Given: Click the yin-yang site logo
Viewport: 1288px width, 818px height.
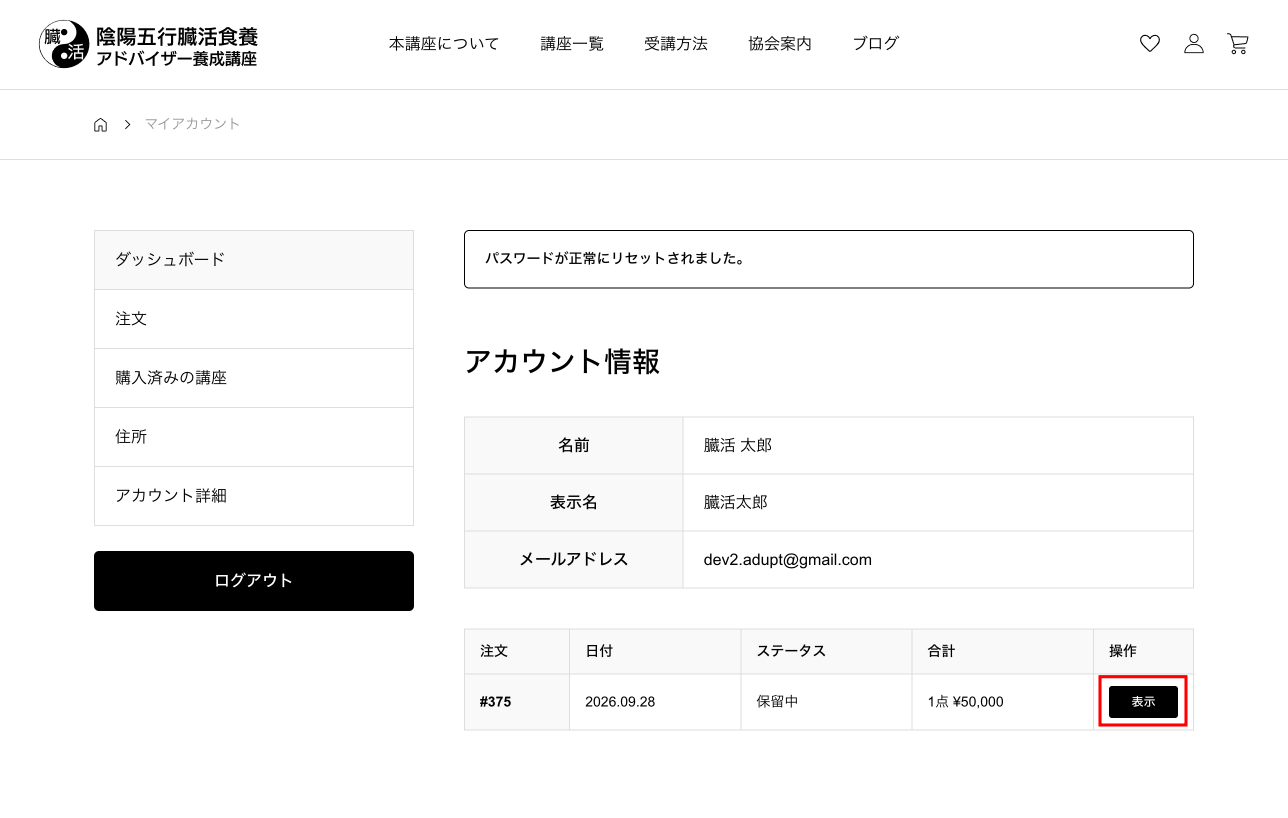Looking at the screenshot, I should (x=63, y=45).
